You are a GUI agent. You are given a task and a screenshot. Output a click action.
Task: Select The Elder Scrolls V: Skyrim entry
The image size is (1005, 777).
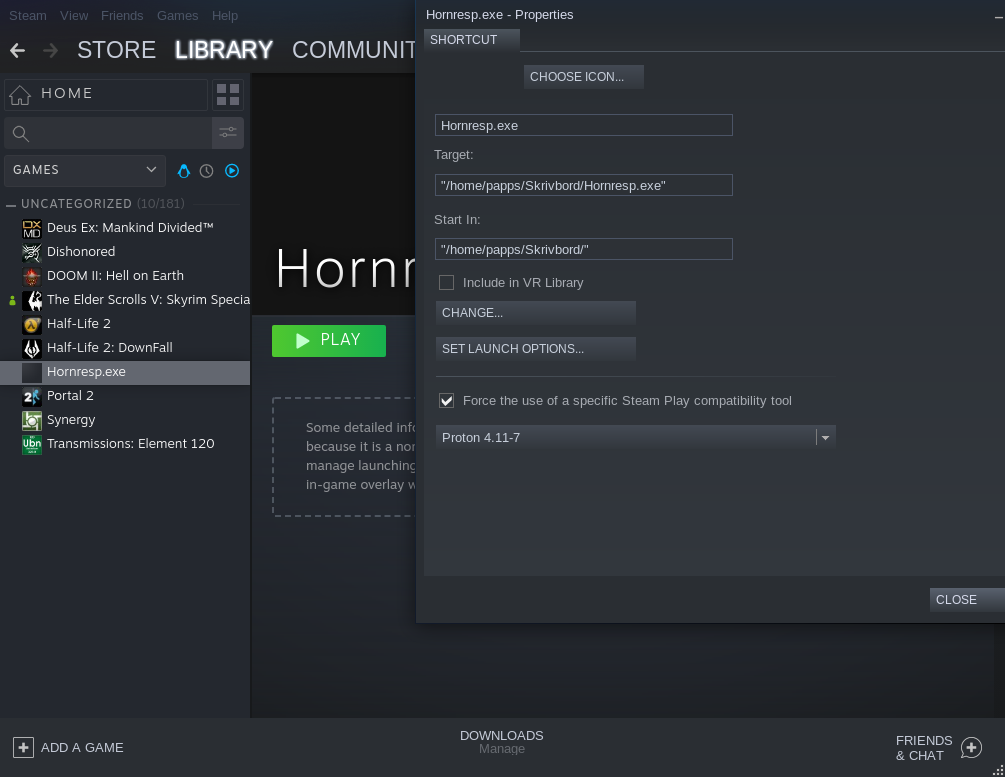point(148,300)
